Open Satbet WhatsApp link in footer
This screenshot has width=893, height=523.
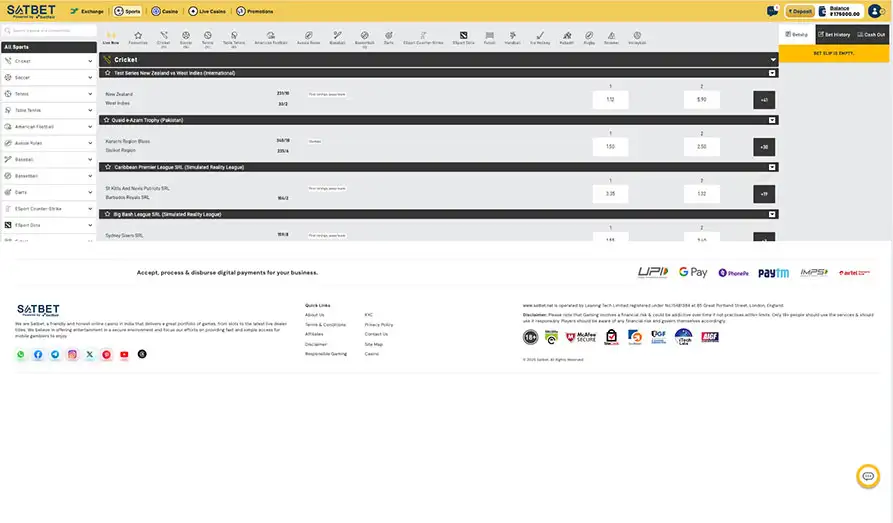tap(21, 354)
